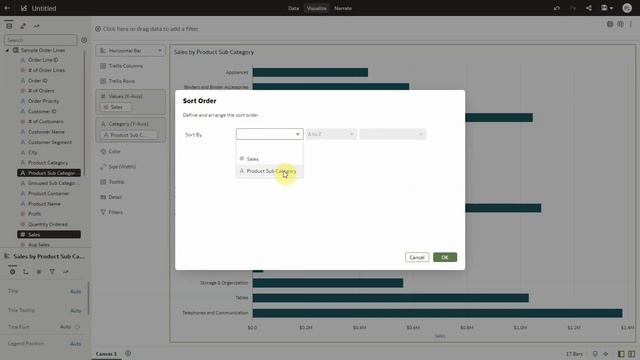Screen dimensions: 640x360
Task: Select highlighted Sales measure in data panel
Action: [49, 234]
